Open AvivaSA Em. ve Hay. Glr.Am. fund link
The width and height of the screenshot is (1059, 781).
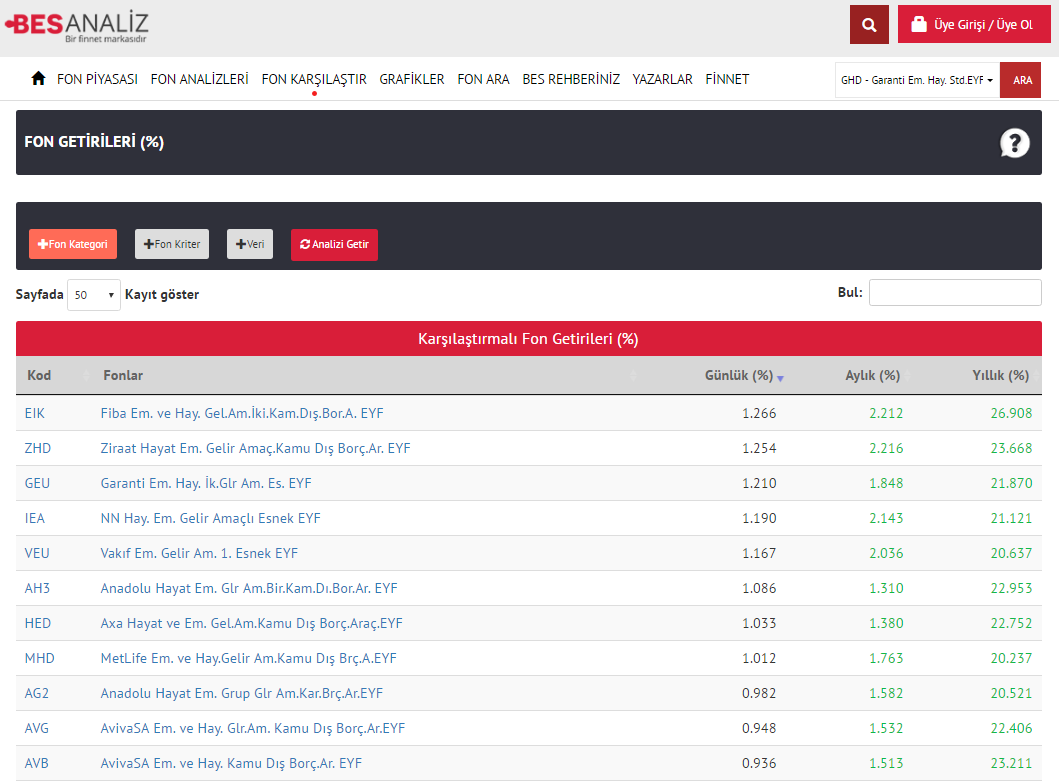click(253, 729)
